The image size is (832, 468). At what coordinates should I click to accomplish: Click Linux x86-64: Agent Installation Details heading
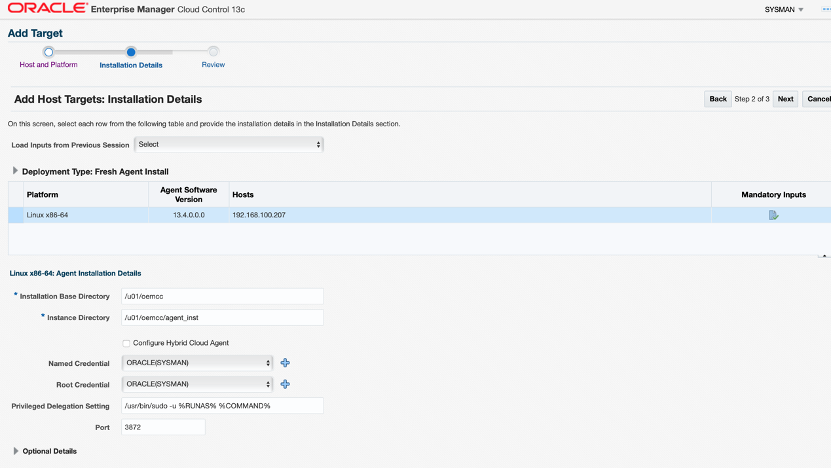click(75, 273)
